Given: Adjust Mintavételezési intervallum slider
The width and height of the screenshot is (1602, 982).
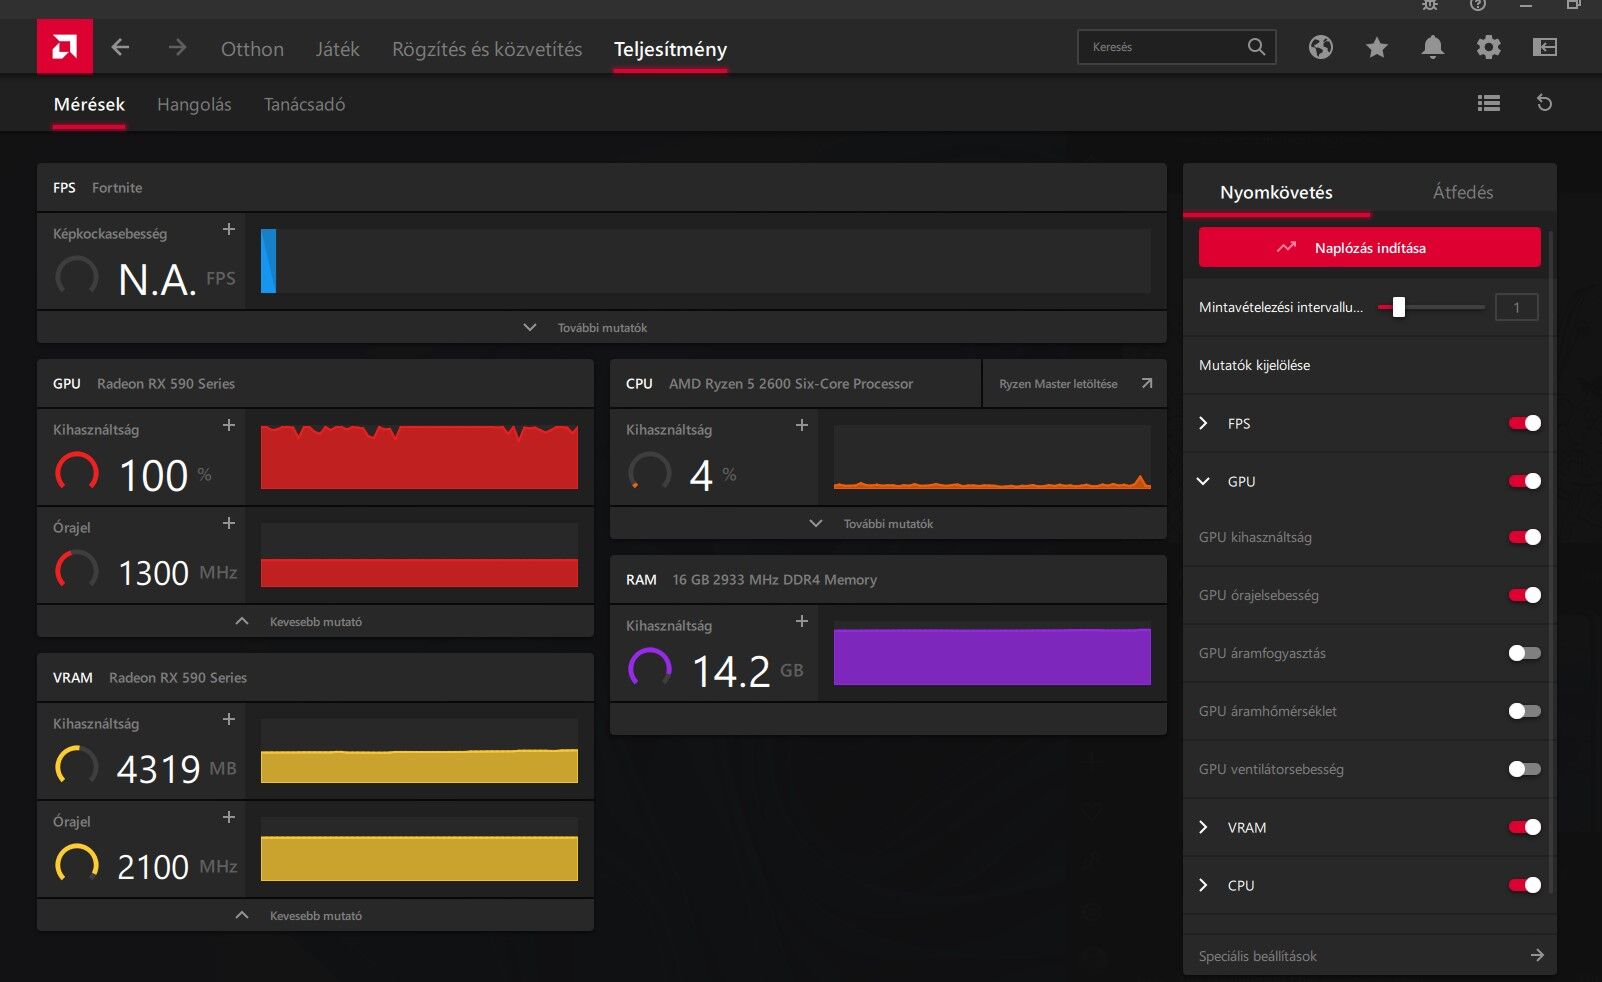Looking at the screenshot, I should click(x=1399, y=307).
